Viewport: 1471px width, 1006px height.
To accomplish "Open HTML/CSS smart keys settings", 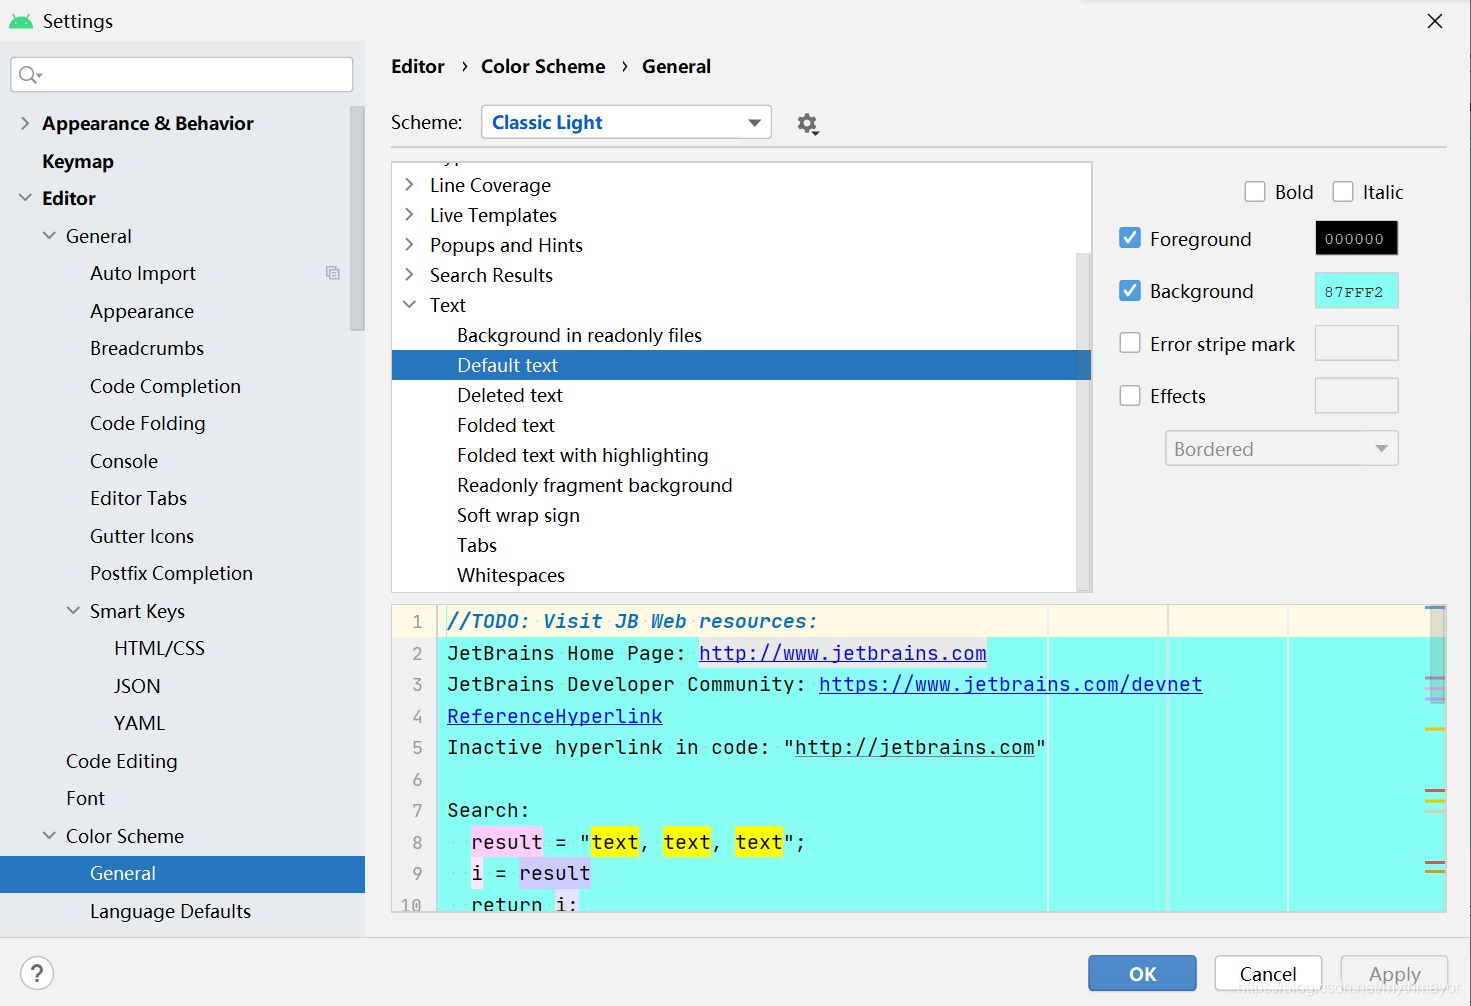I will click(x=159, y=648).
